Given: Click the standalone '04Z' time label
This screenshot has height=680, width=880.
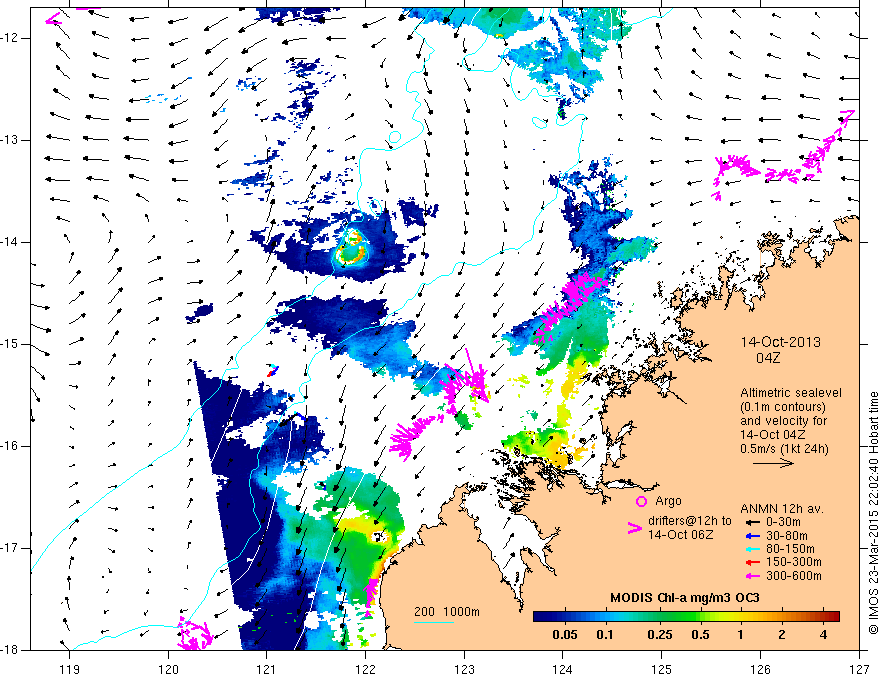Looking at the screenshot, I should [x=768, y=358].
